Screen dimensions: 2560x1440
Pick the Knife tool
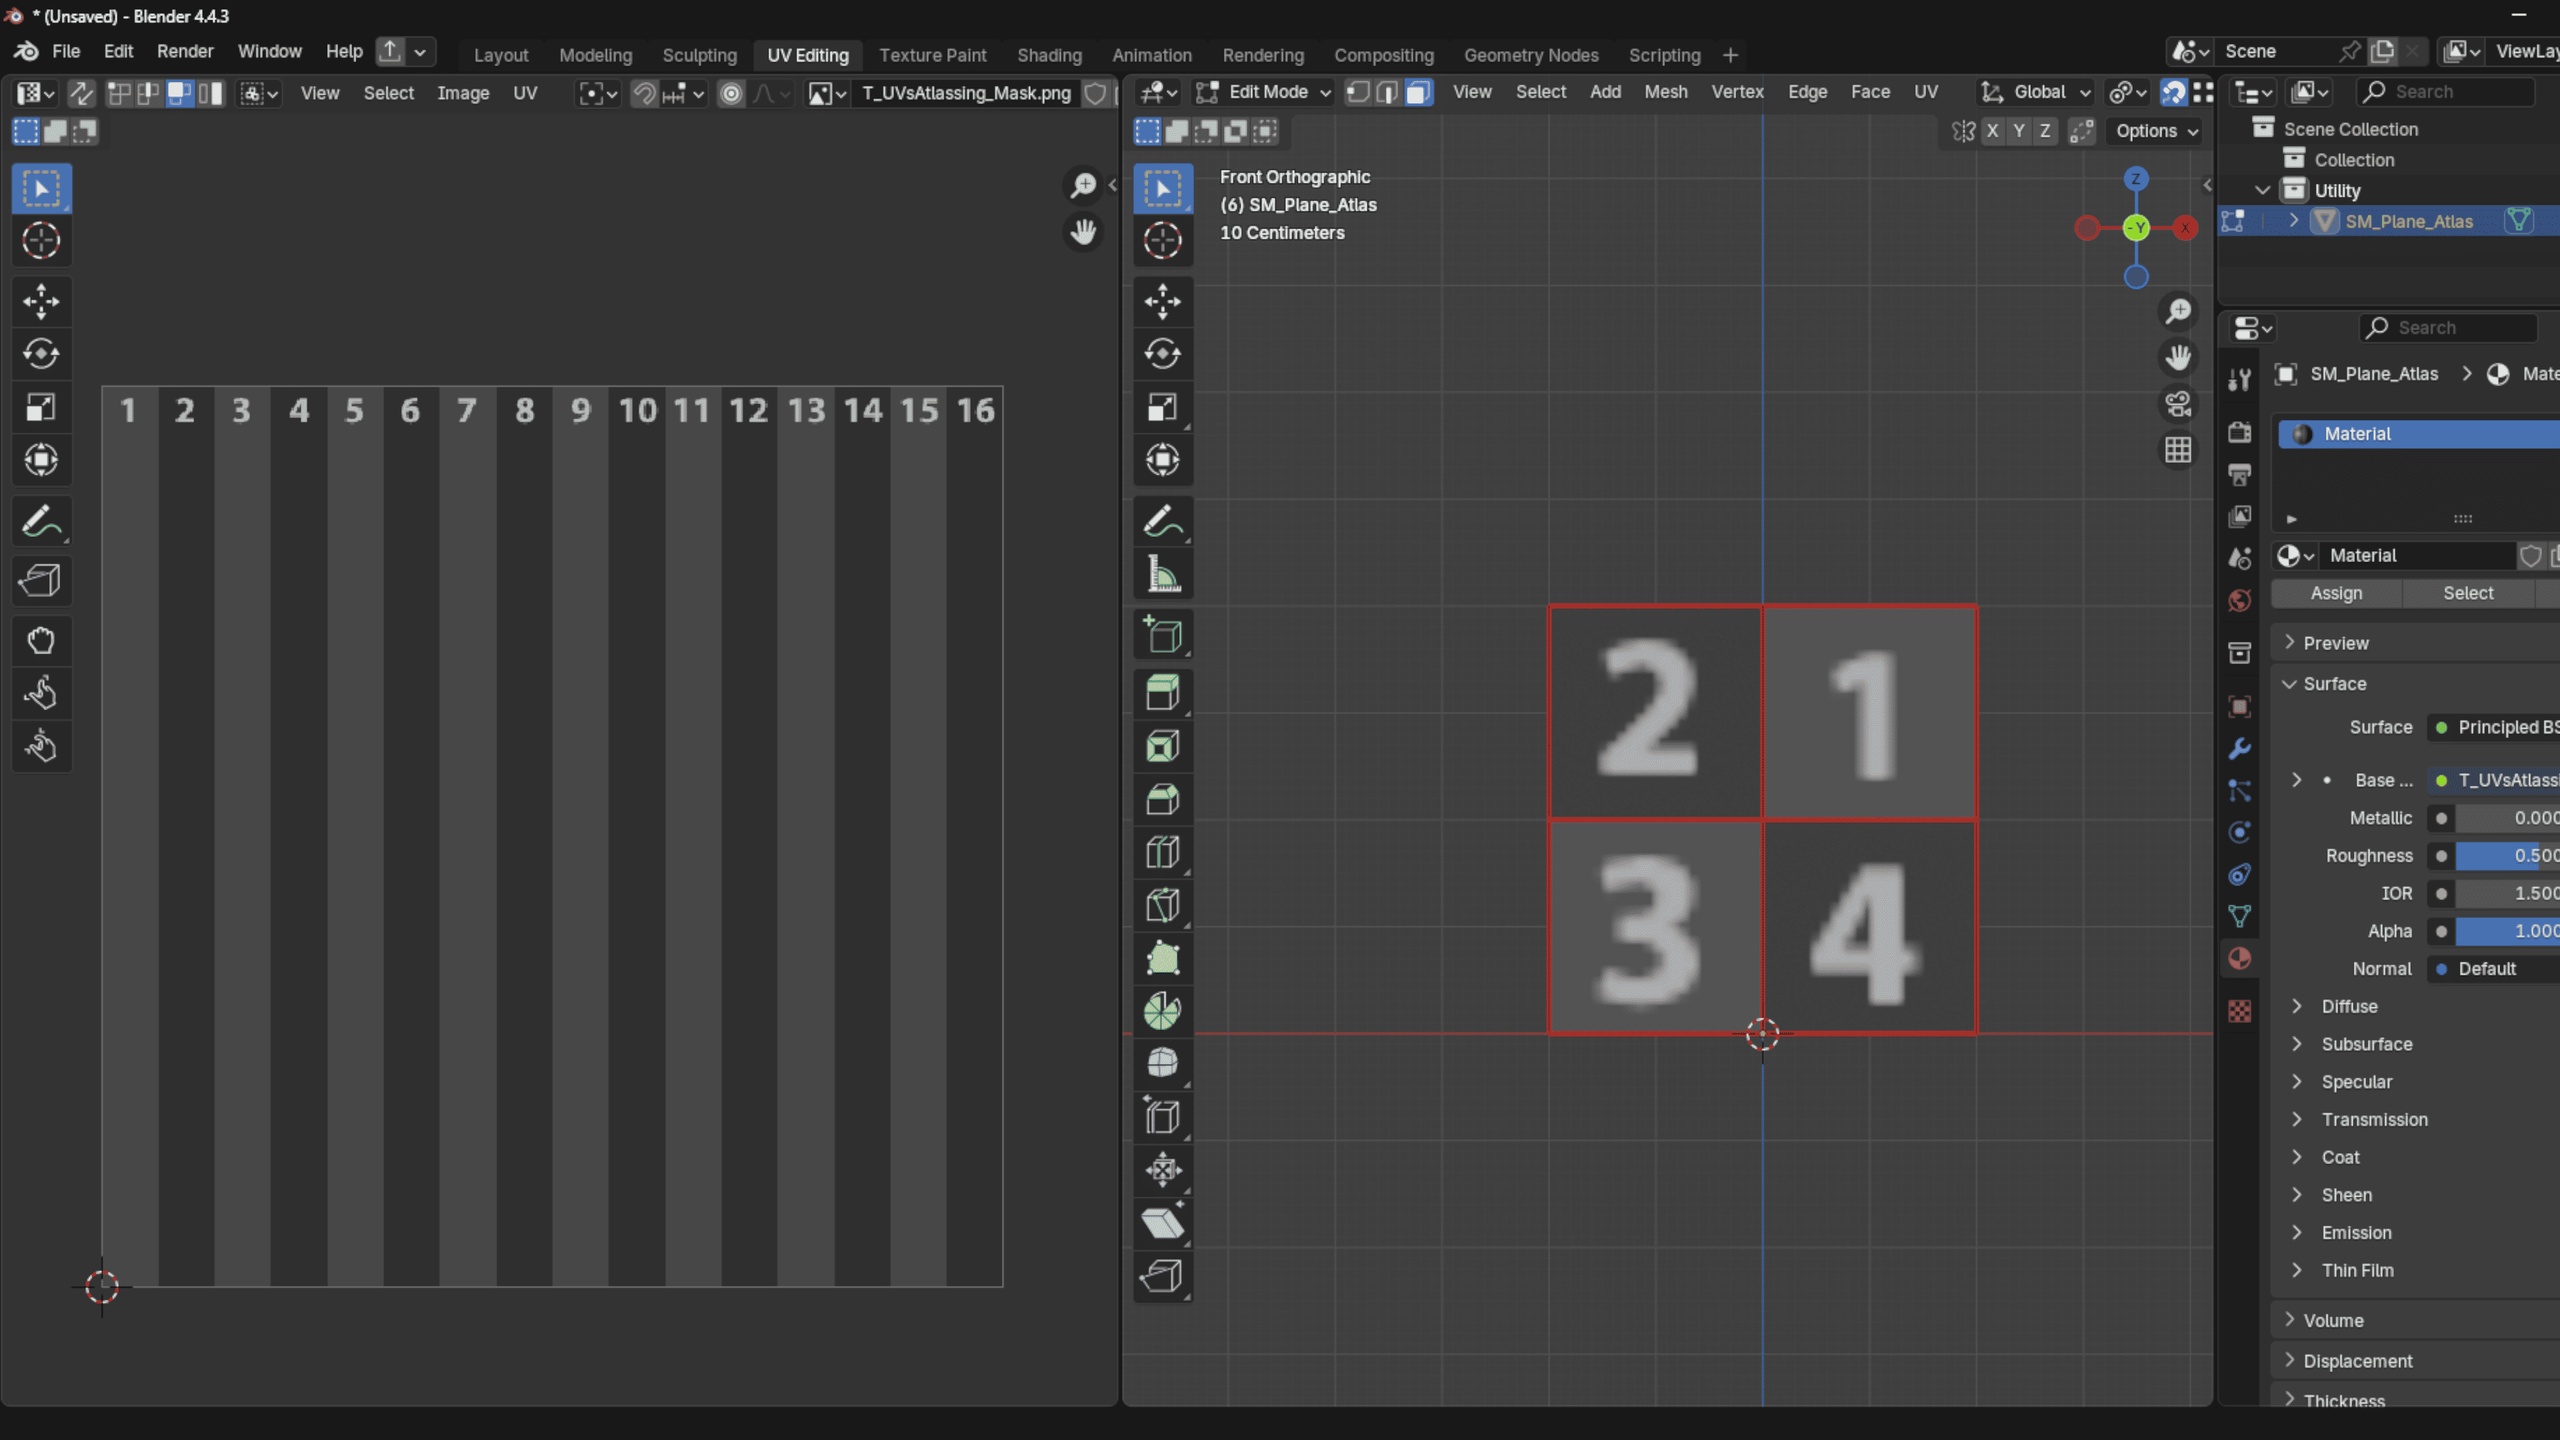[x=1163, y=905]
